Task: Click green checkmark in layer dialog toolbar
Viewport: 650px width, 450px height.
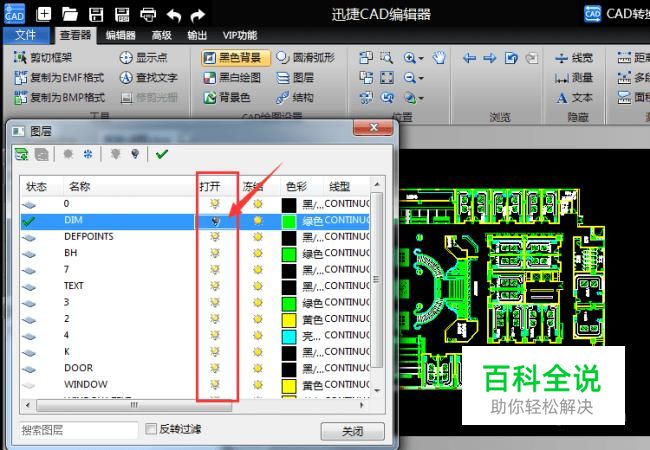Action: tap(162, 154)
